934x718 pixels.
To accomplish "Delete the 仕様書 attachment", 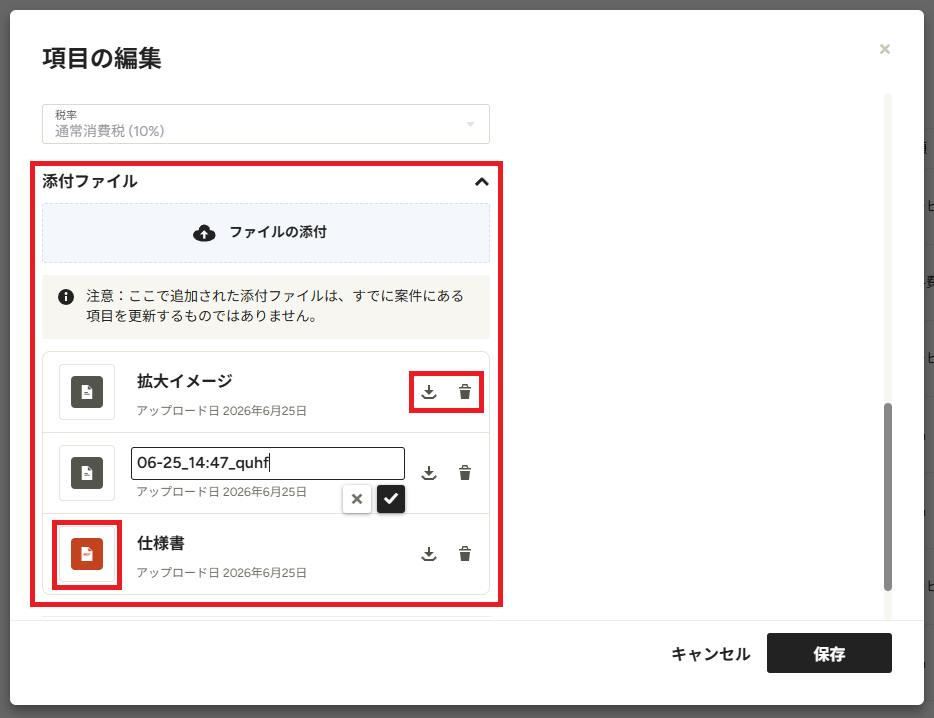I will coord(465,554).
